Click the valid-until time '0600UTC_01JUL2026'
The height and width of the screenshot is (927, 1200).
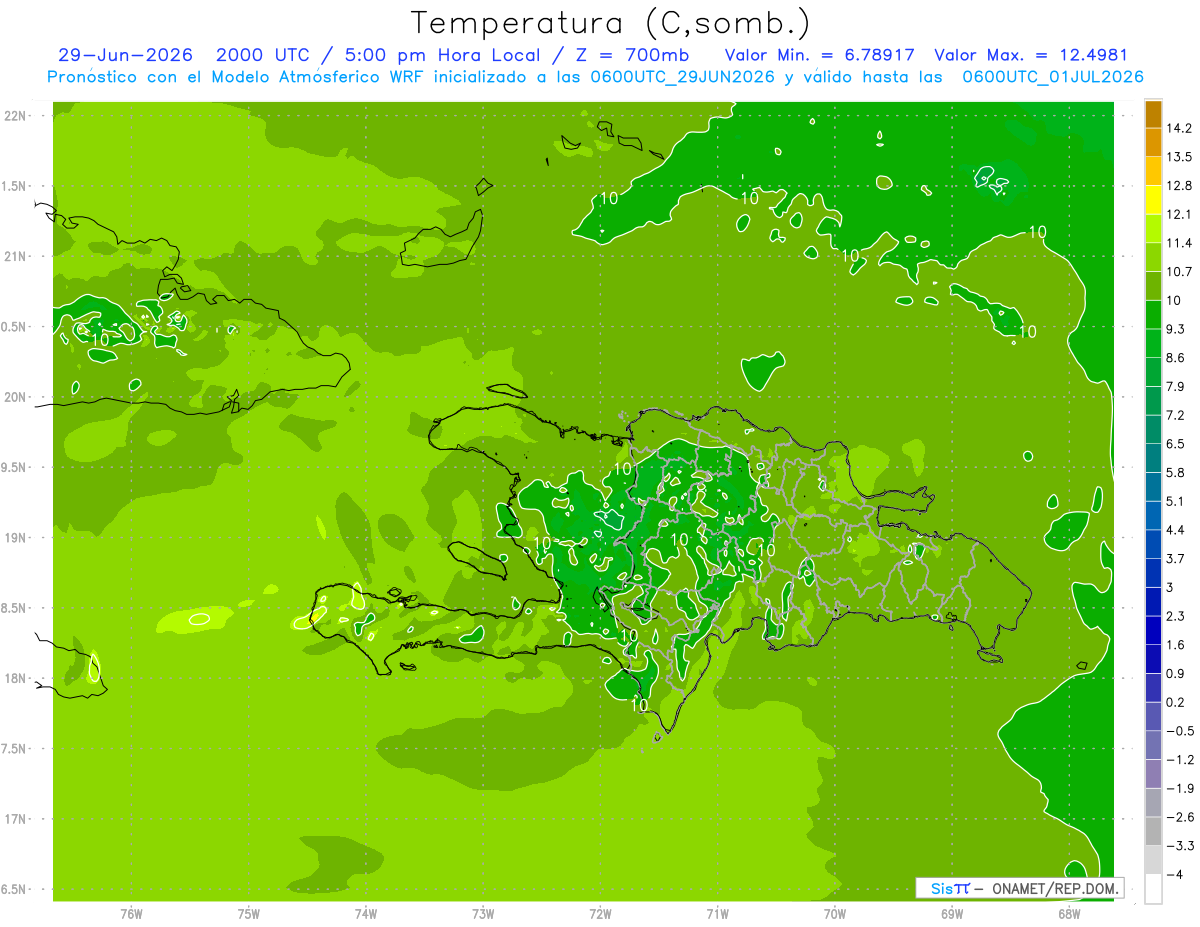pyautogui.click(x=1053, y=77)
